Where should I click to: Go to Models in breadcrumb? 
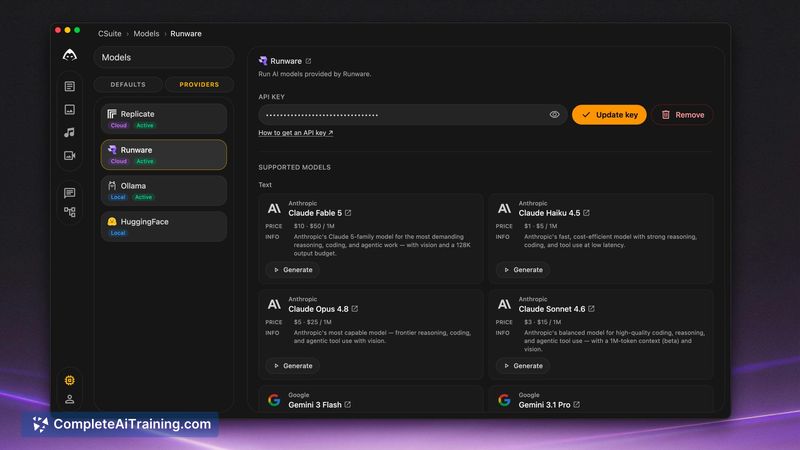coord(146,34)
